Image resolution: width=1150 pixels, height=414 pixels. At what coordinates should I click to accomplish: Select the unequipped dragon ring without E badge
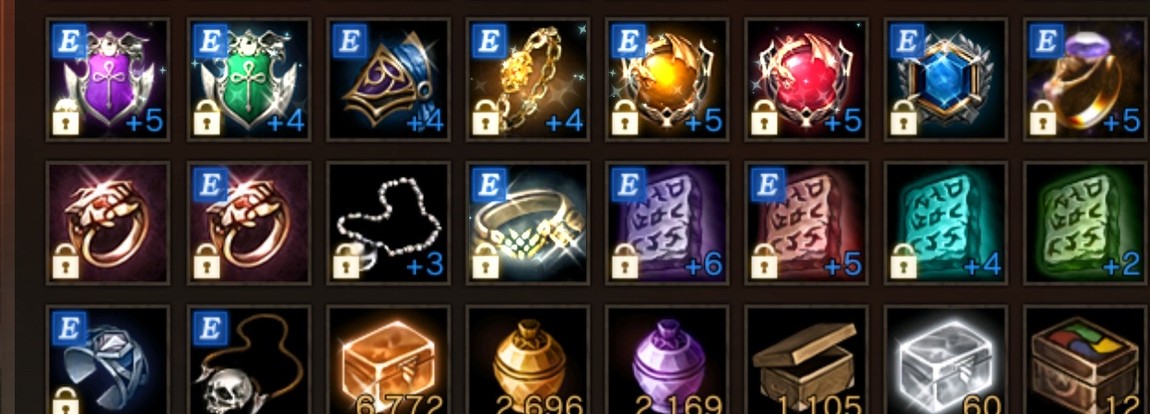108,223
